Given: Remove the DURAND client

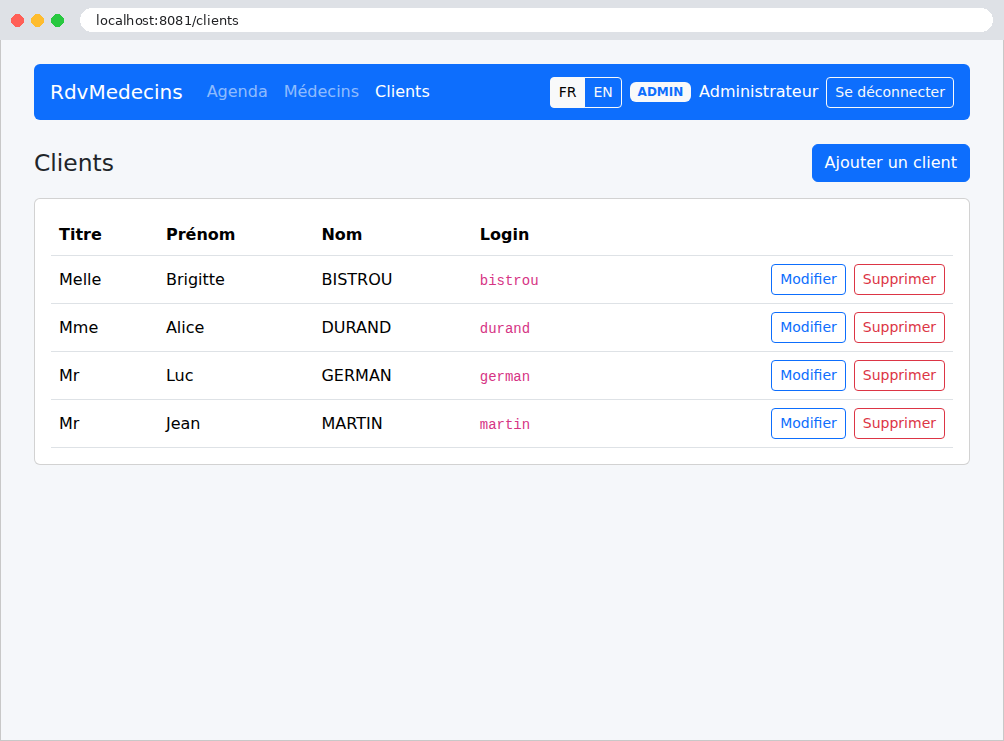Looking at the screenshot, I should pos(899,327).
